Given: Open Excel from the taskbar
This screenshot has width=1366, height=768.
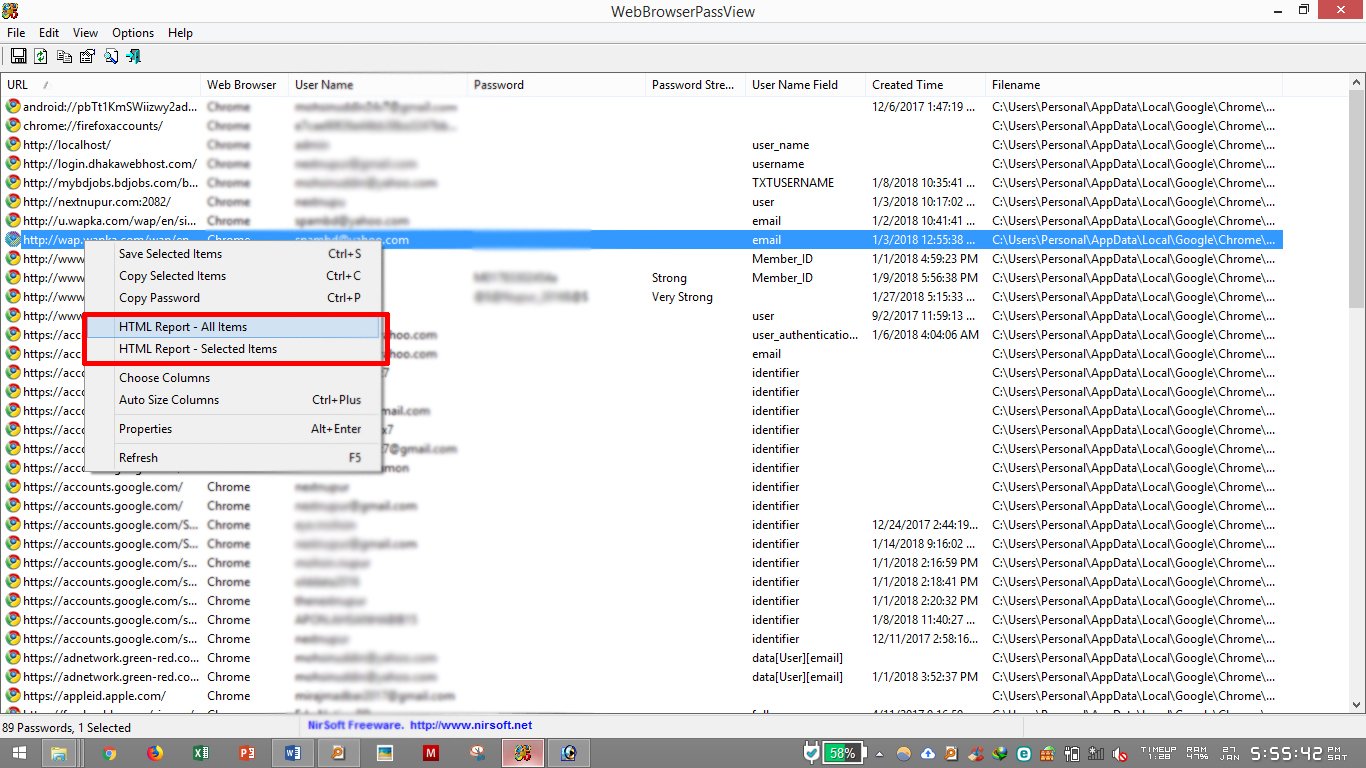Looking at the screenshot, I should tap(200, 753).
